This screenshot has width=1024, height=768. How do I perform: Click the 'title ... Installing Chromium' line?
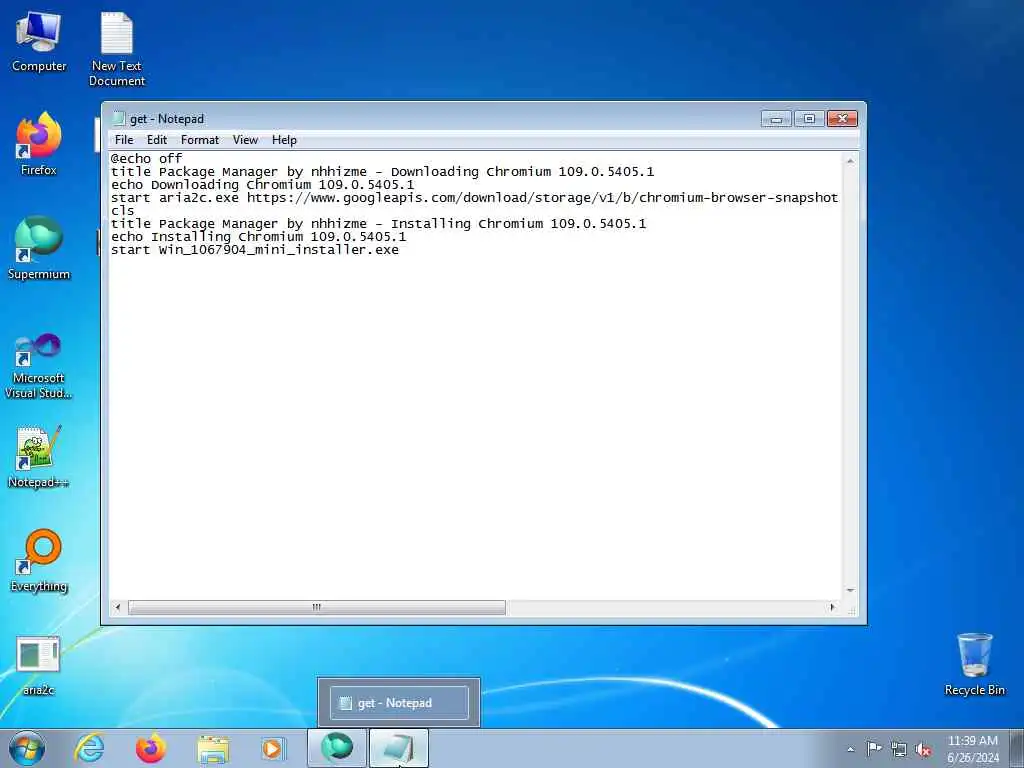tap(378, 224)
